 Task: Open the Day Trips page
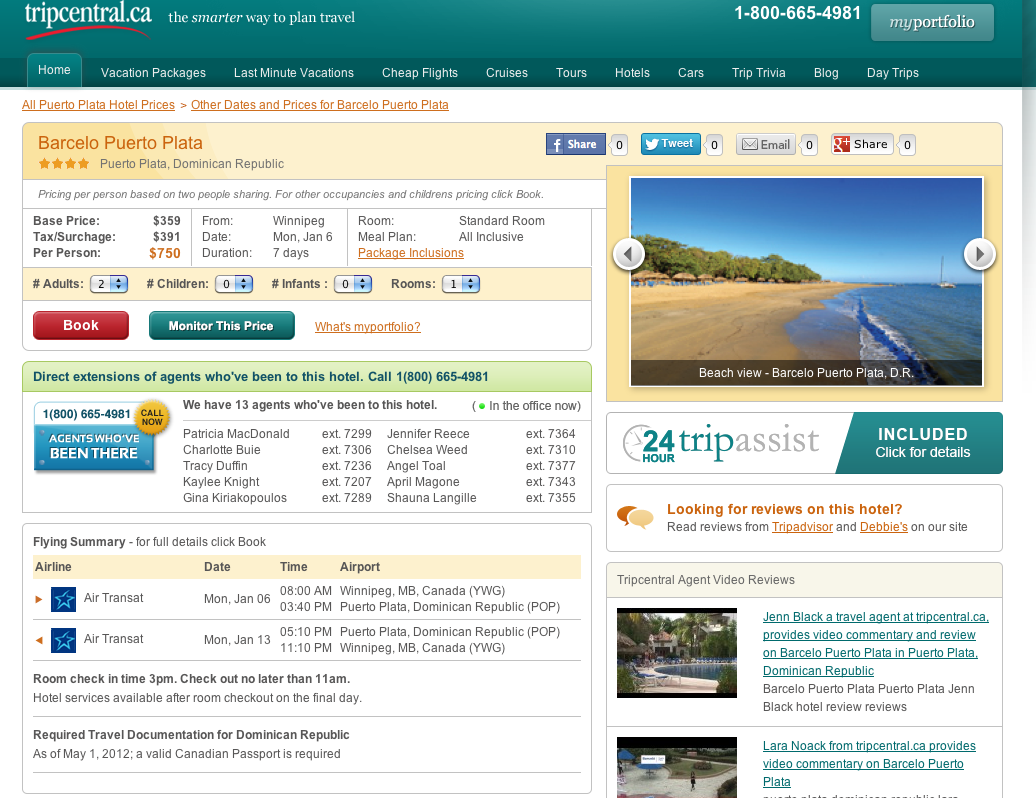(893, 73)
